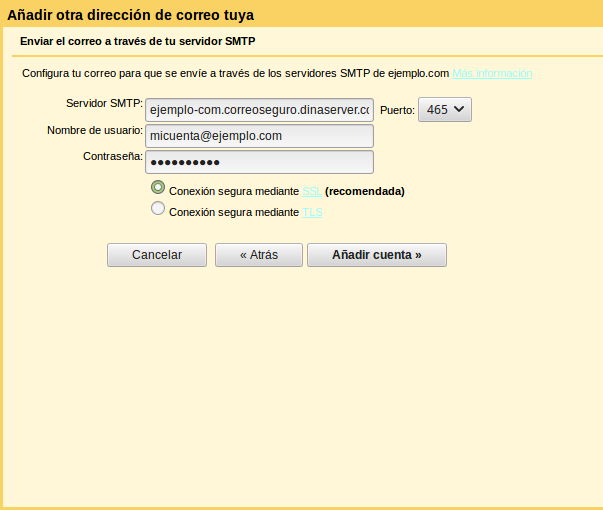
Task: Click the 'Configura tu correo' description text
Action: pos(235,74)
